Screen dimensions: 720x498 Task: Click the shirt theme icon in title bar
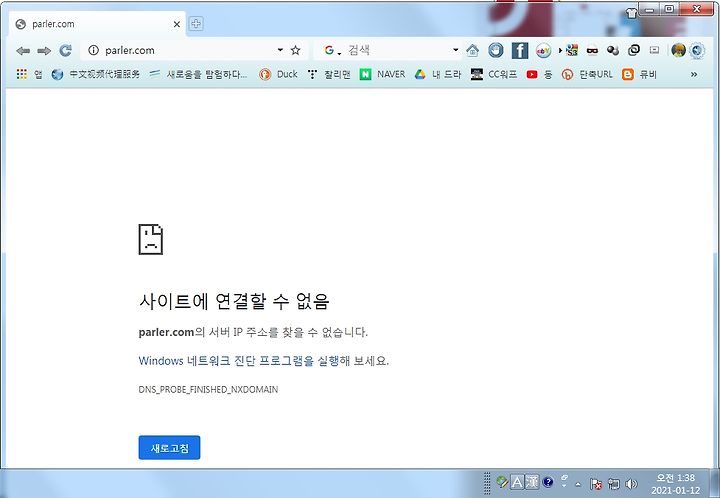tap(631, 13)
